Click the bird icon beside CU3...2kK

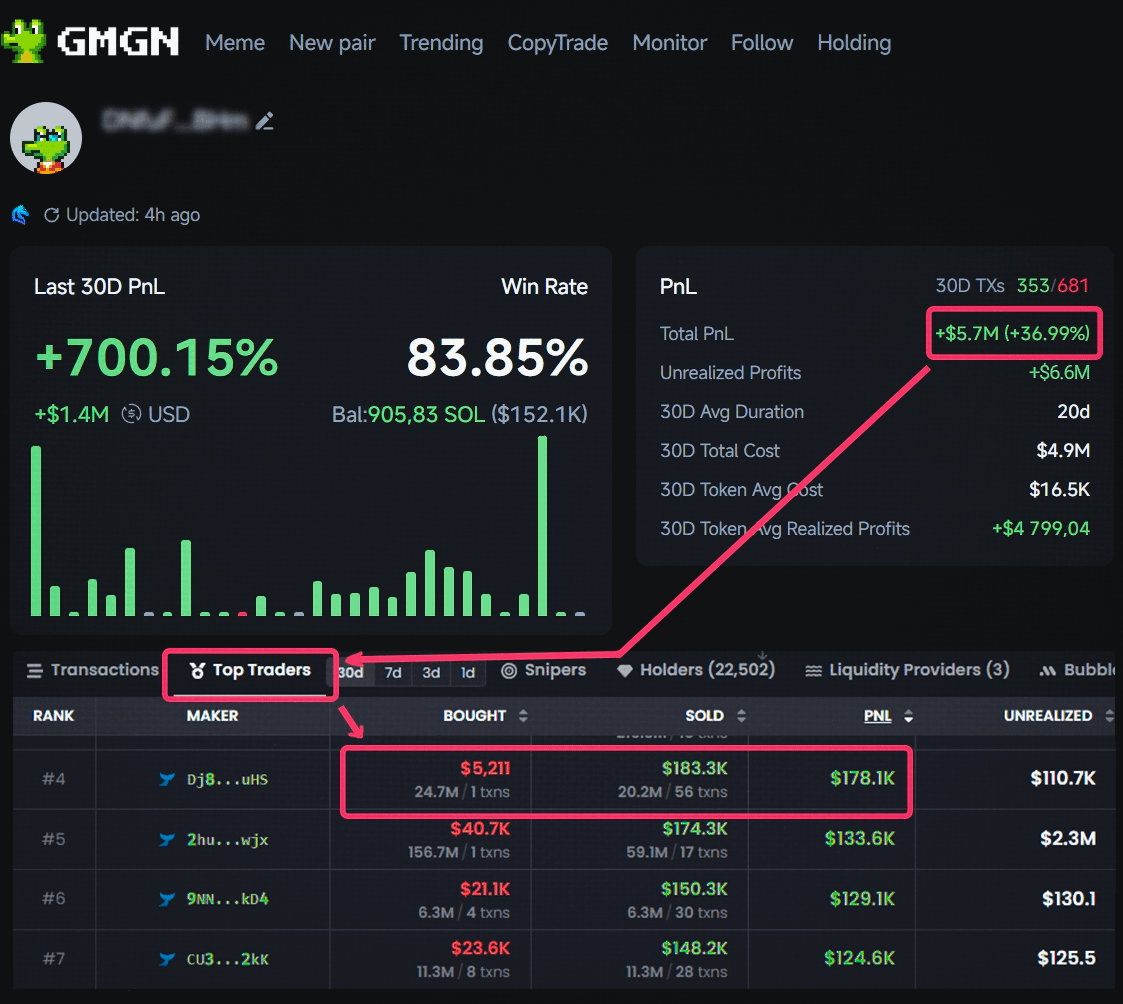click(x=167, y=959)
